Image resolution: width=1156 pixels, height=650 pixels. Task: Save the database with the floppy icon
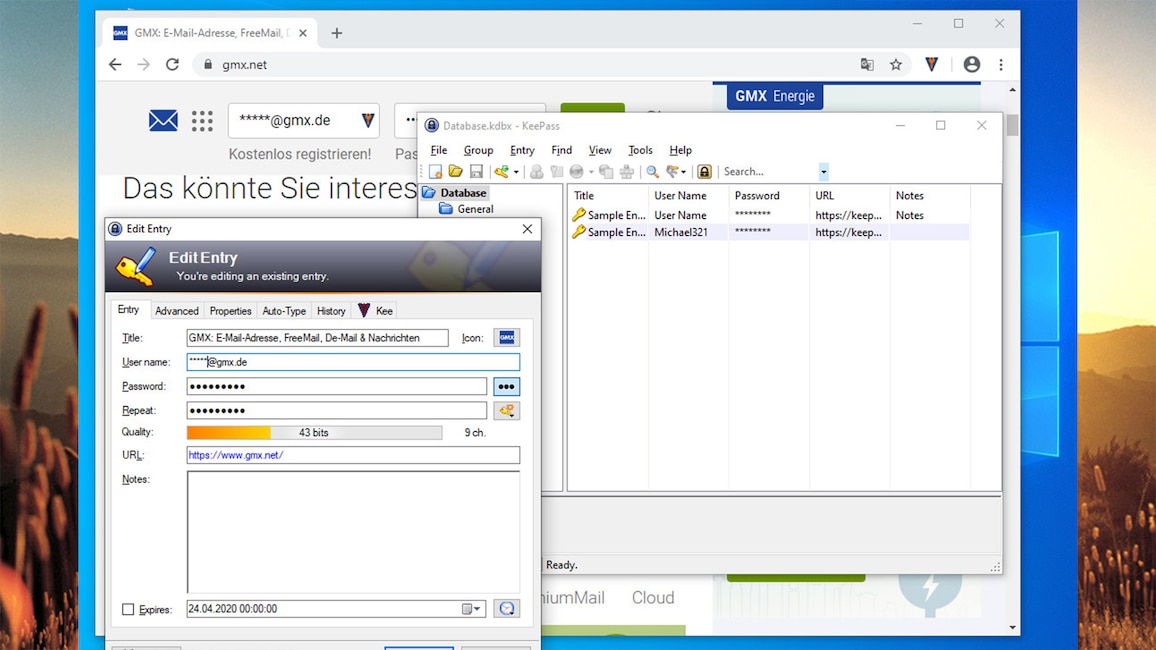pos(476,172)
